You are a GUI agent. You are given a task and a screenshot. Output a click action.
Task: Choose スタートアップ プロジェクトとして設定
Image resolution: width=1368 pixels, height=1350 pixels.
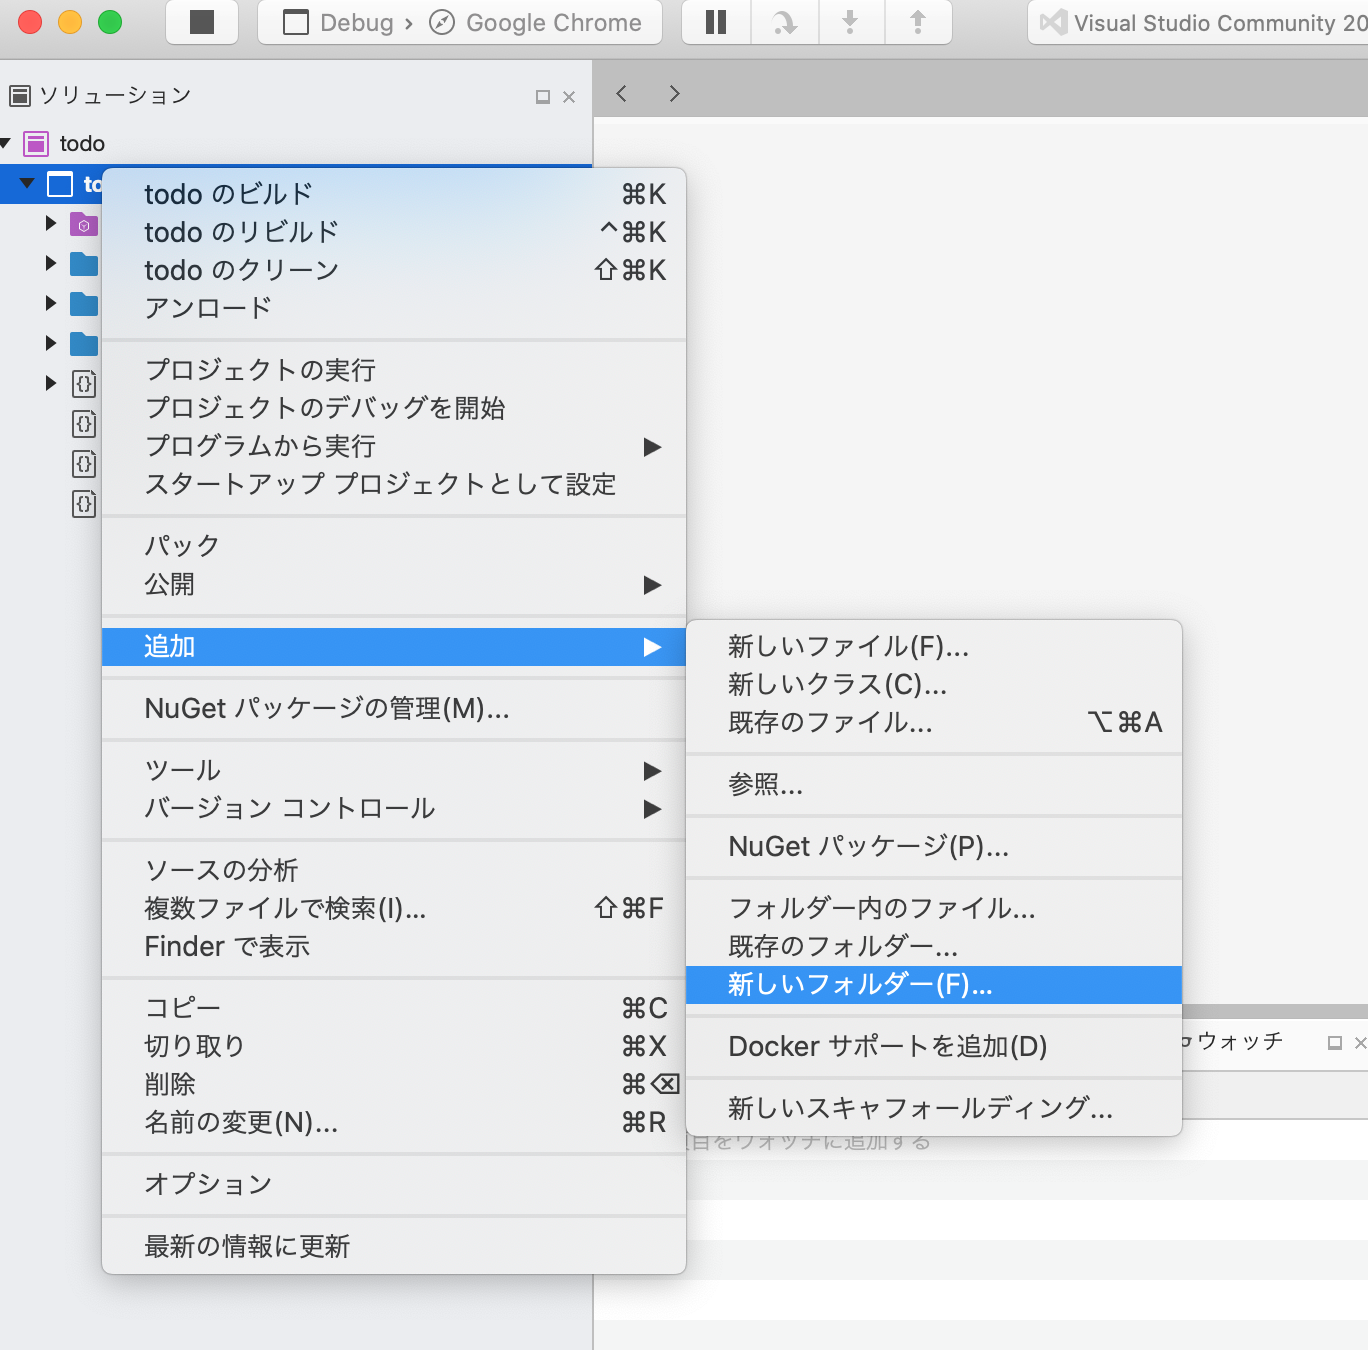(394, 484)
